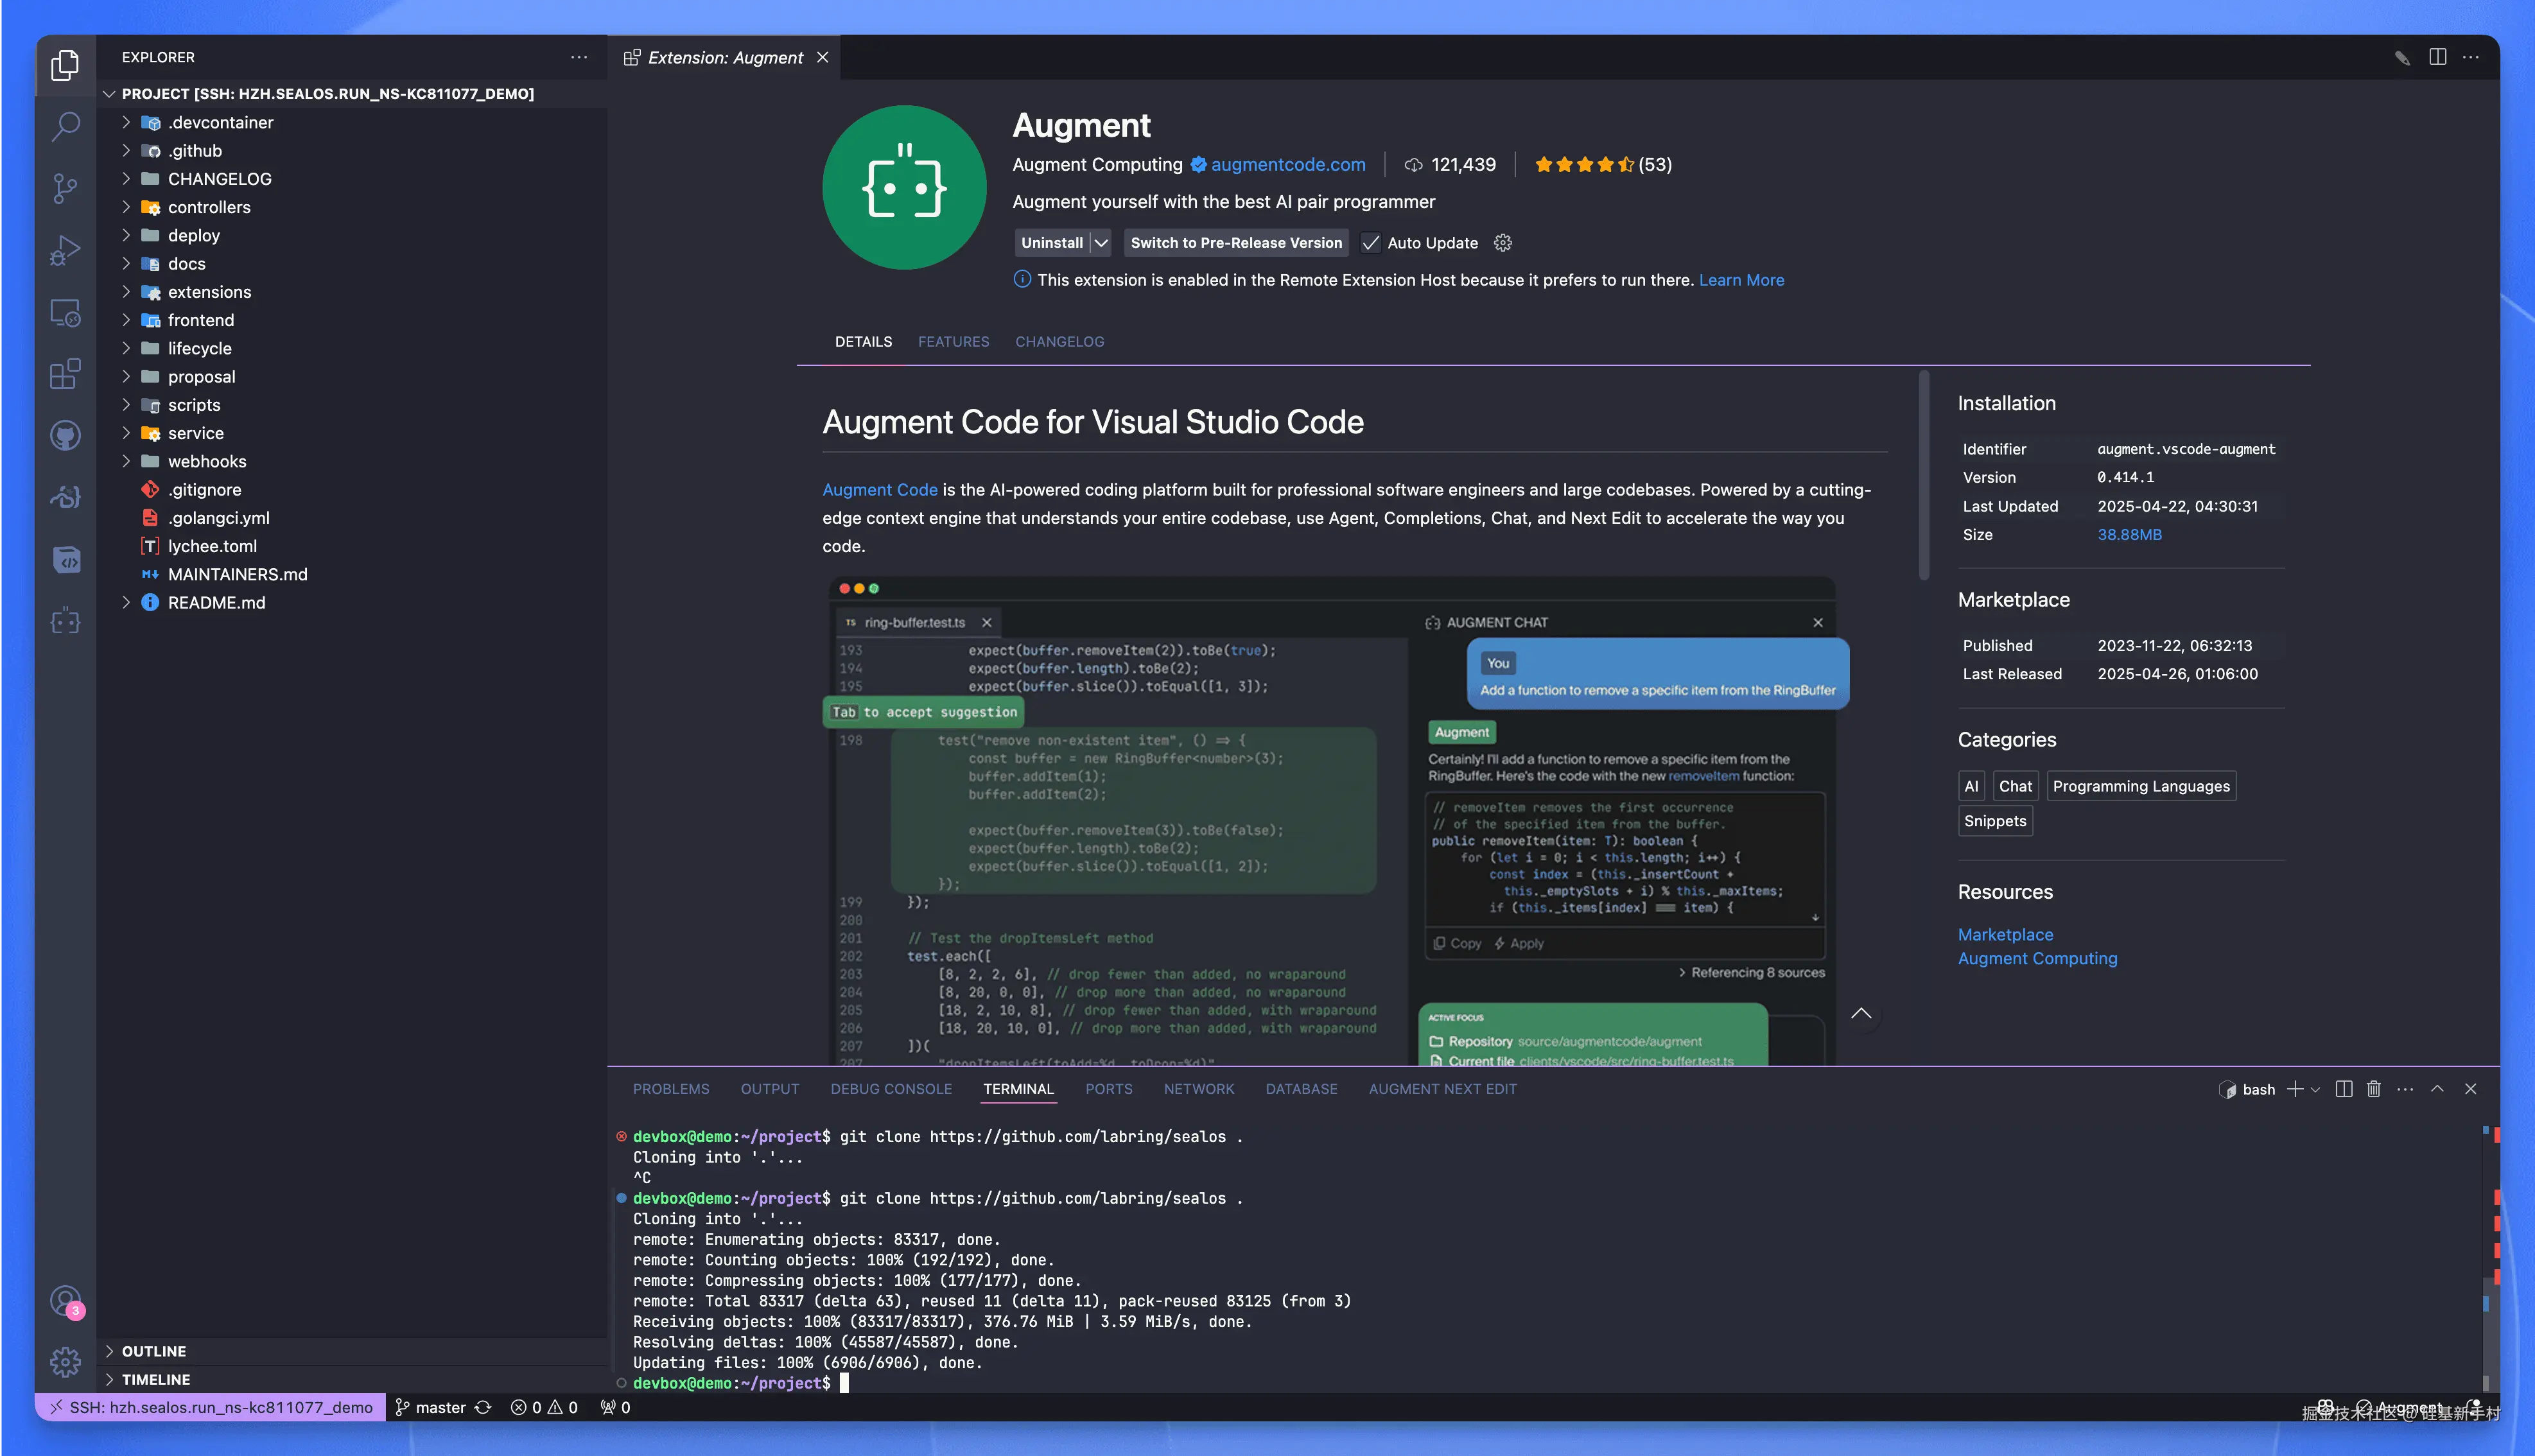Image resolution: width=2535 pixels, height=1456 pixels.
Task: Open GitHub view in activity bar
Action: tap(65, 435)
